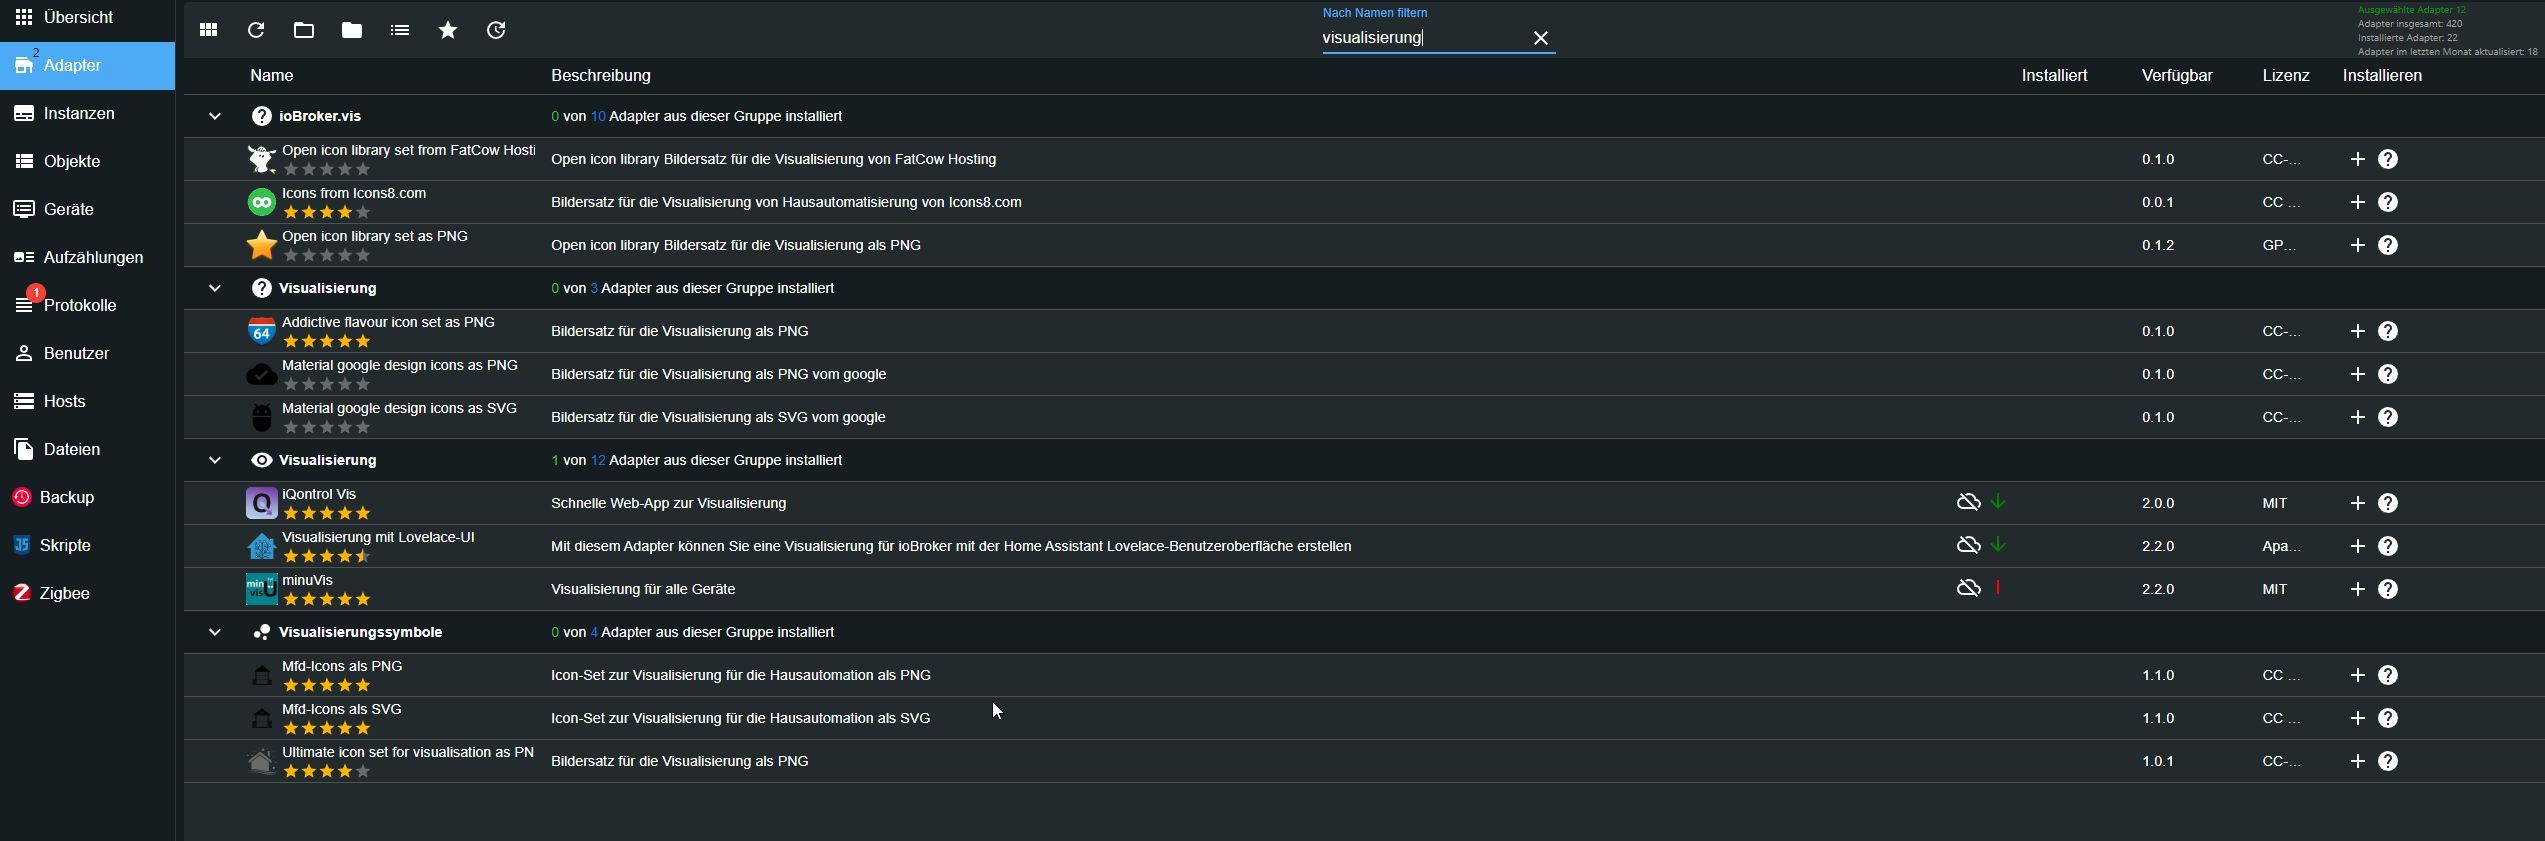2545x841 pixels.
Task: Toggle the list view icon in toolbar
Action: click(x=400, y=30)
